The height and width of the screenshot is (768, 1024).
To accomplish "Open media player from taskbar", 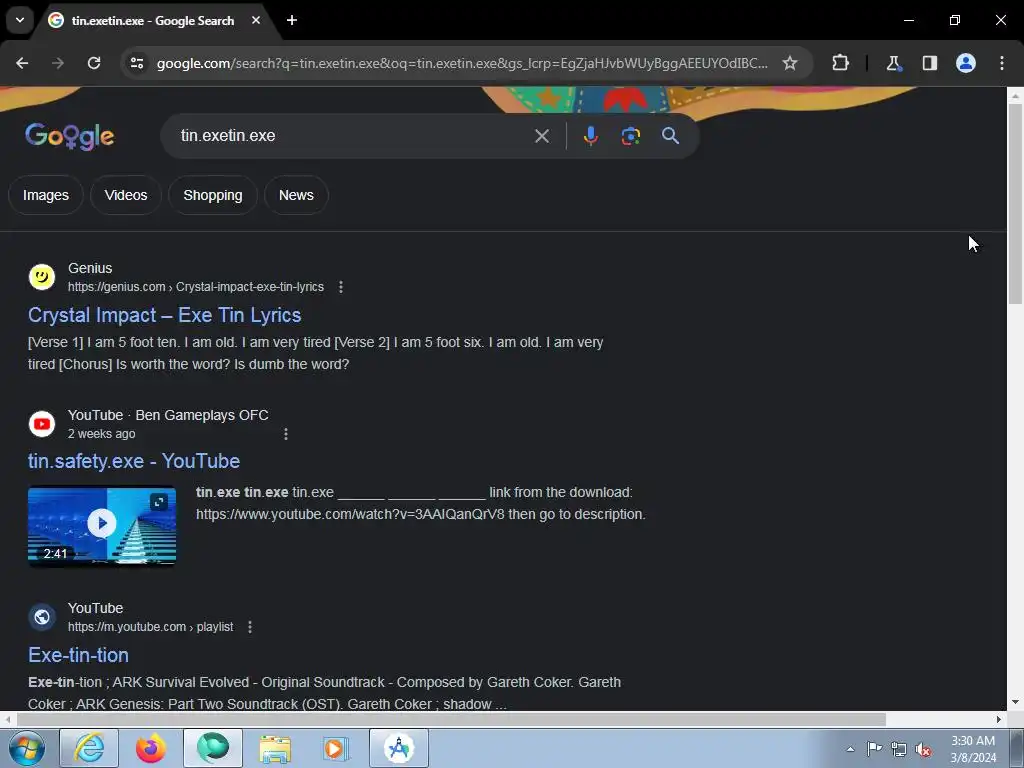I will tap(336, 748).
